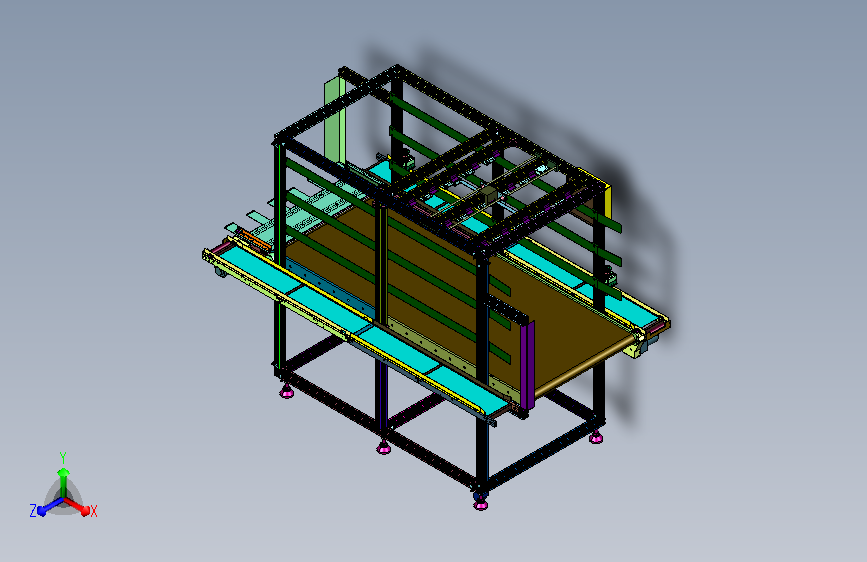Select the yellow bracket on right frame corner
The height and width of the screenshot is (562, 867).
[607, 204]
